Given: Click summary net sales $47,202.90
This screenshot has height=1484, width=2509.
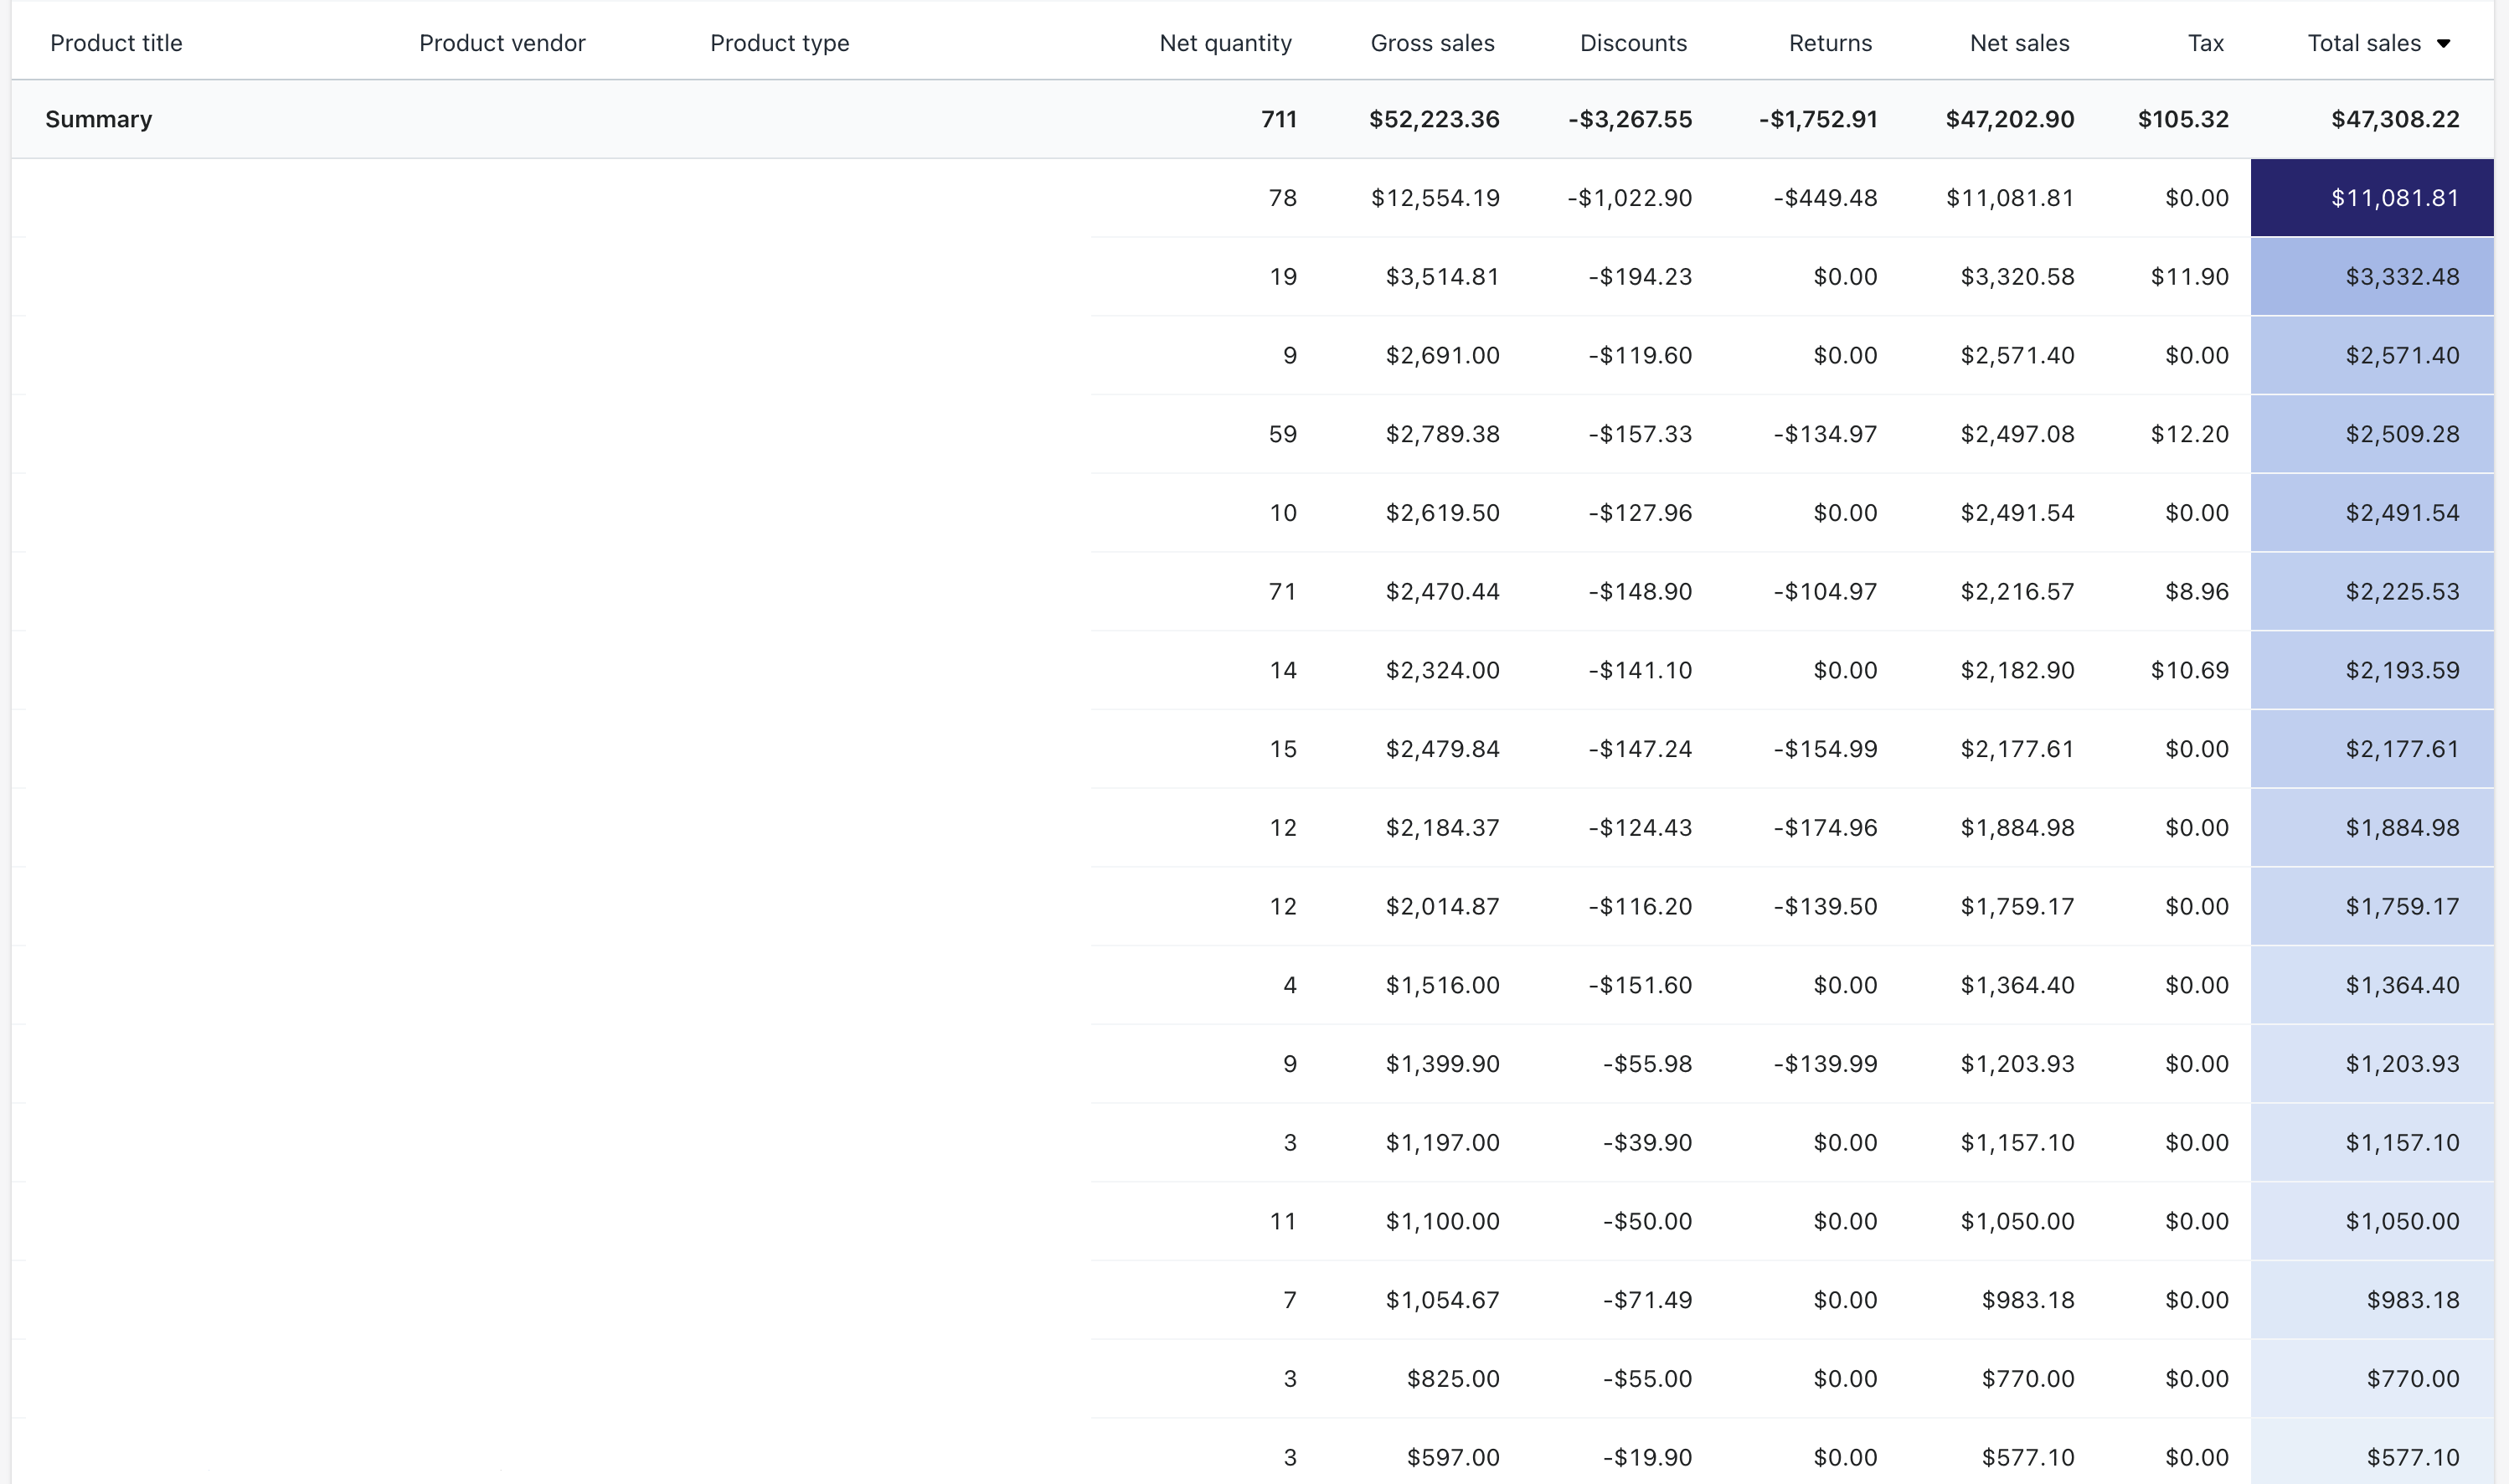Looking at the screenshot, I should point(2009,119).
